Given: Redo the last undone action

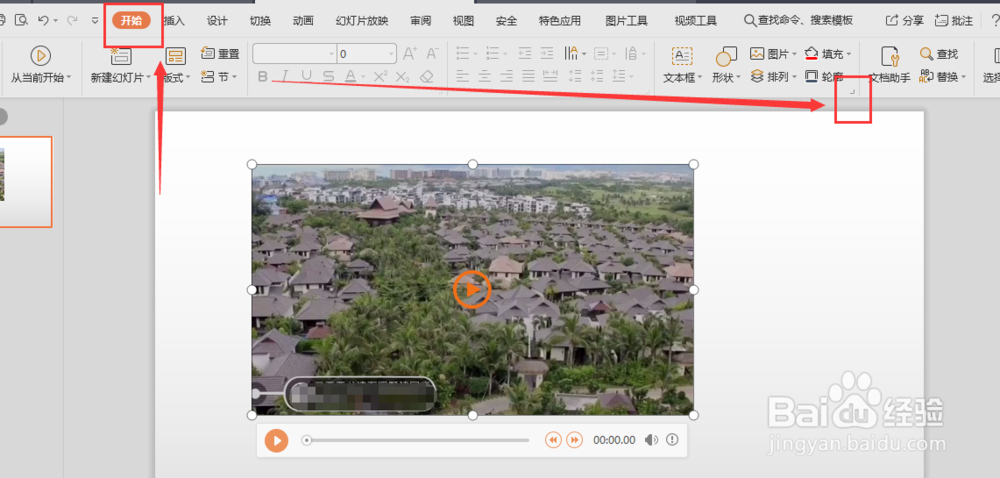Looking at the screenshot, I should click(72, 20).
